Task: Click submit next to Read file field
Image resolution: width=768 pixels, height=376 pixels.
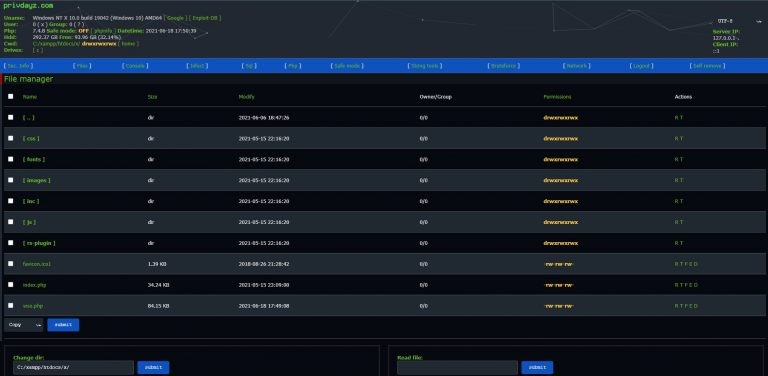Action: pyautogui.click(x=537, y=367)
